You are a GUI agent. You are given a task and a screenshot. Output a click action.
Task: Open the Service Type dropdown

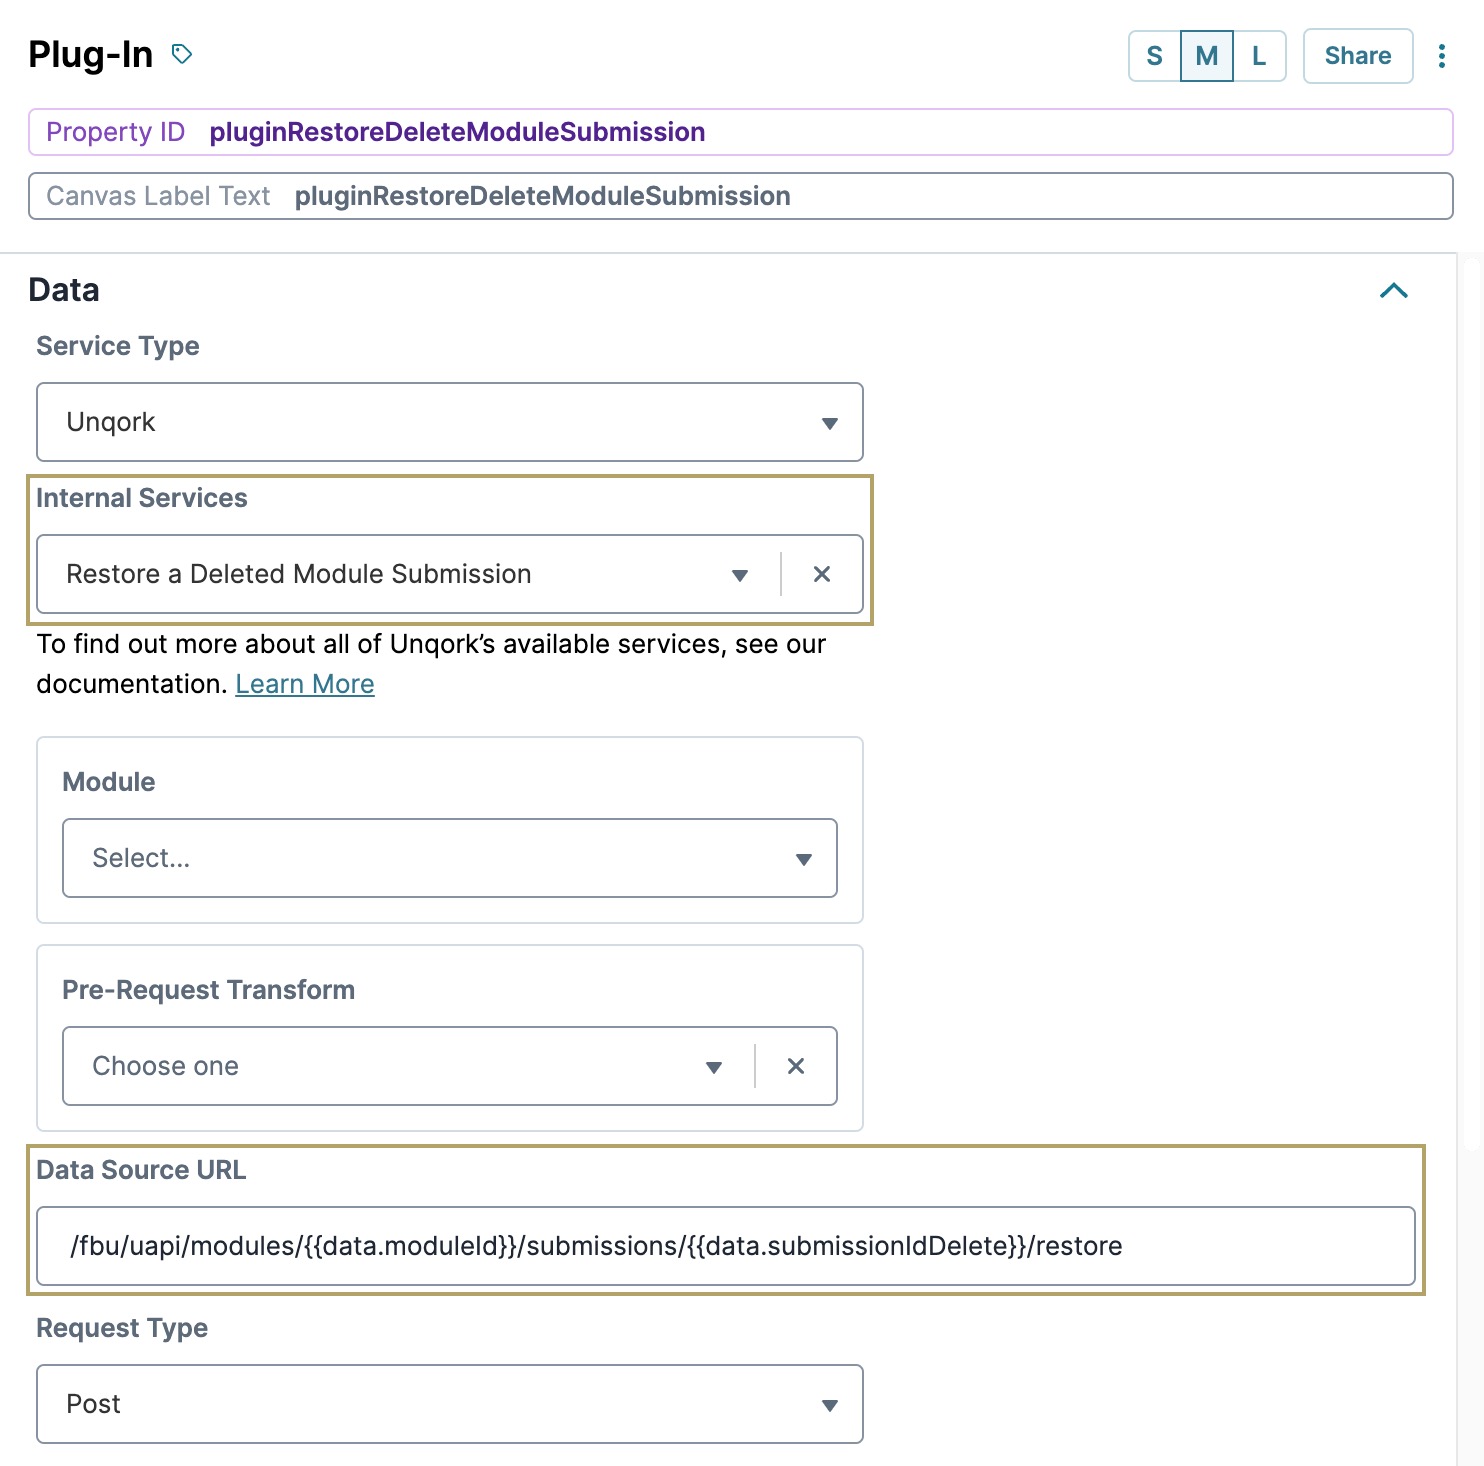[450, 422]
